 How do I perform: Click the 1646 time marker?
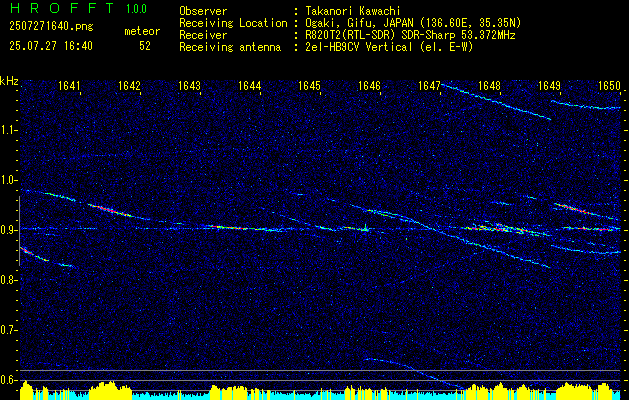(x=369, y=85)
